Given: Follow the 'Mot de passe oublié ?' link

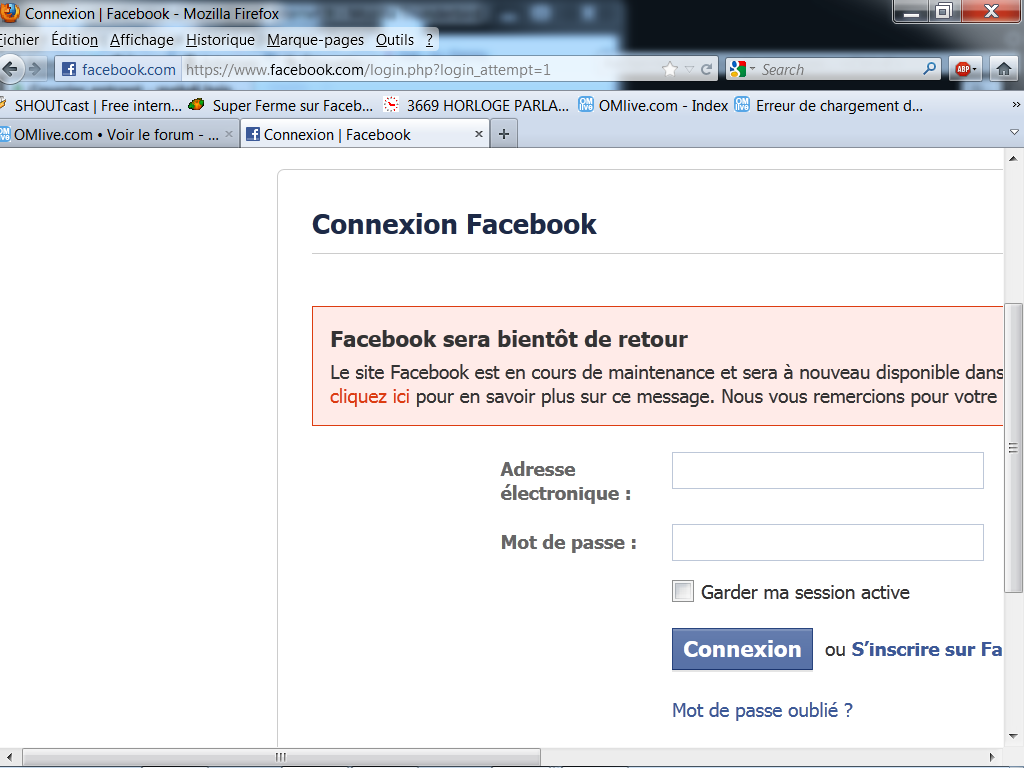Looking at the screenshot, I should click(762, 711).
